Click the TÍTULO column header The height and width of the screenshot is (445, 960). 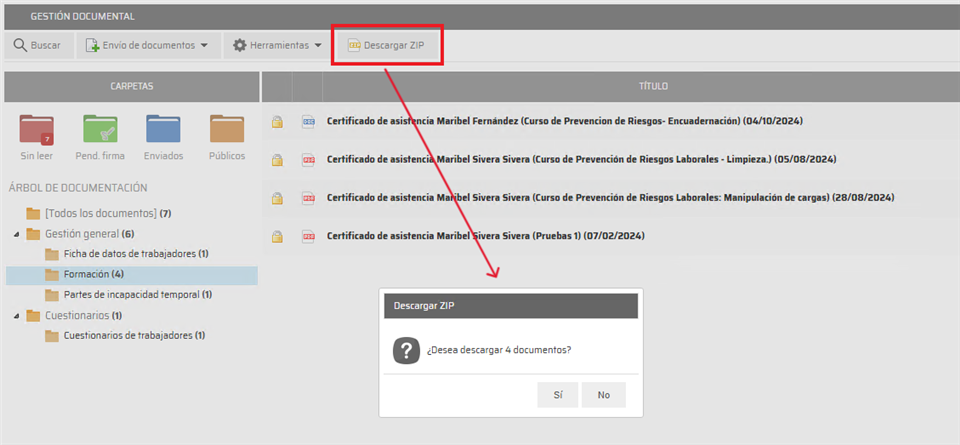[653, 86]
